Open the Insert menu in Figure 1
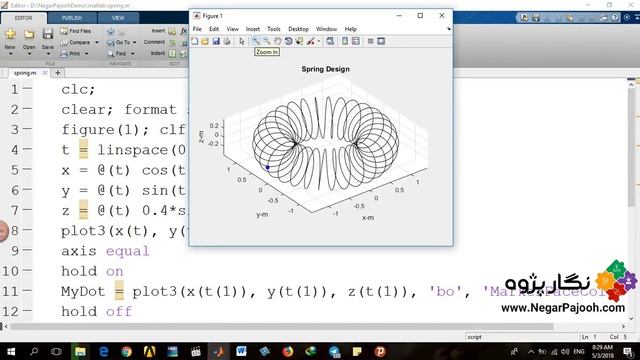 pos(253,29)
